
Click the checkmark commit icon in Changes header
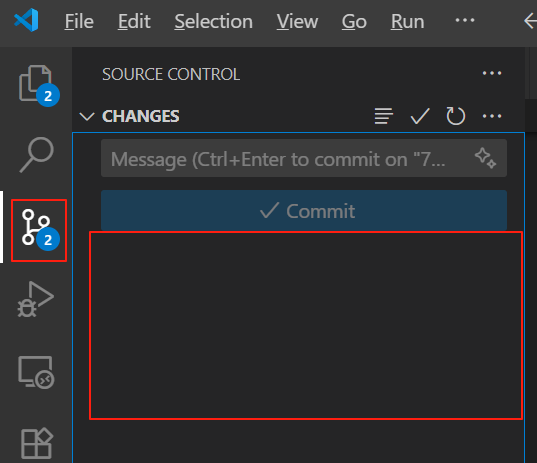[x=420, y=116]
